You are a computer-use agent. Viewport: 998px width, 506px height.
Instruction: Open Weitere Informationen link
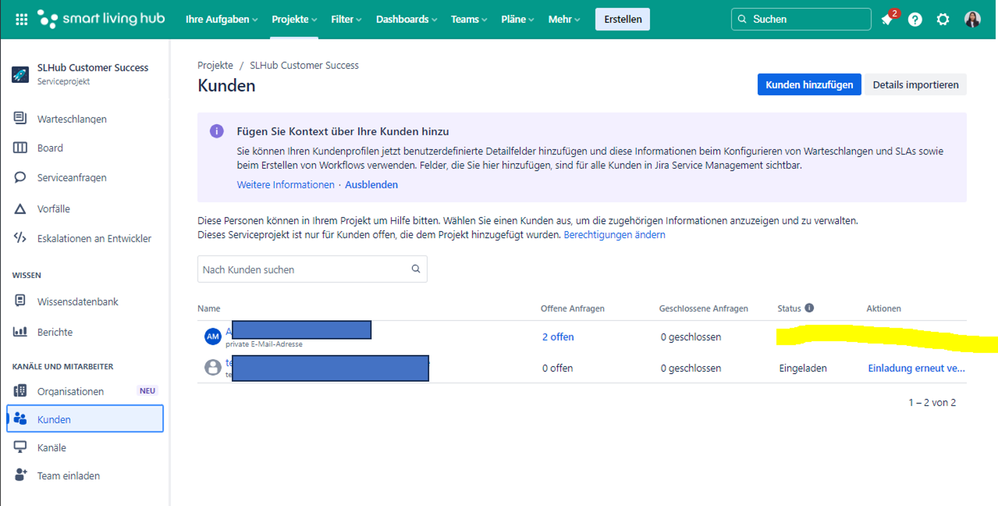click(285, 185)
